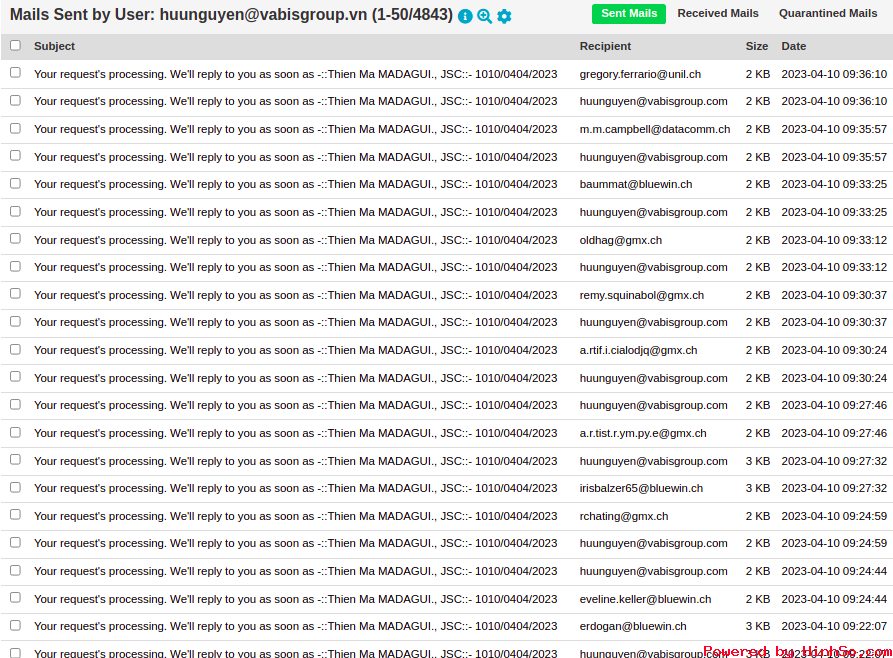893x658 pixels.
Task: Open the mail subject sent to oldhag@gmx.ch
Action: tap(296, 240)
